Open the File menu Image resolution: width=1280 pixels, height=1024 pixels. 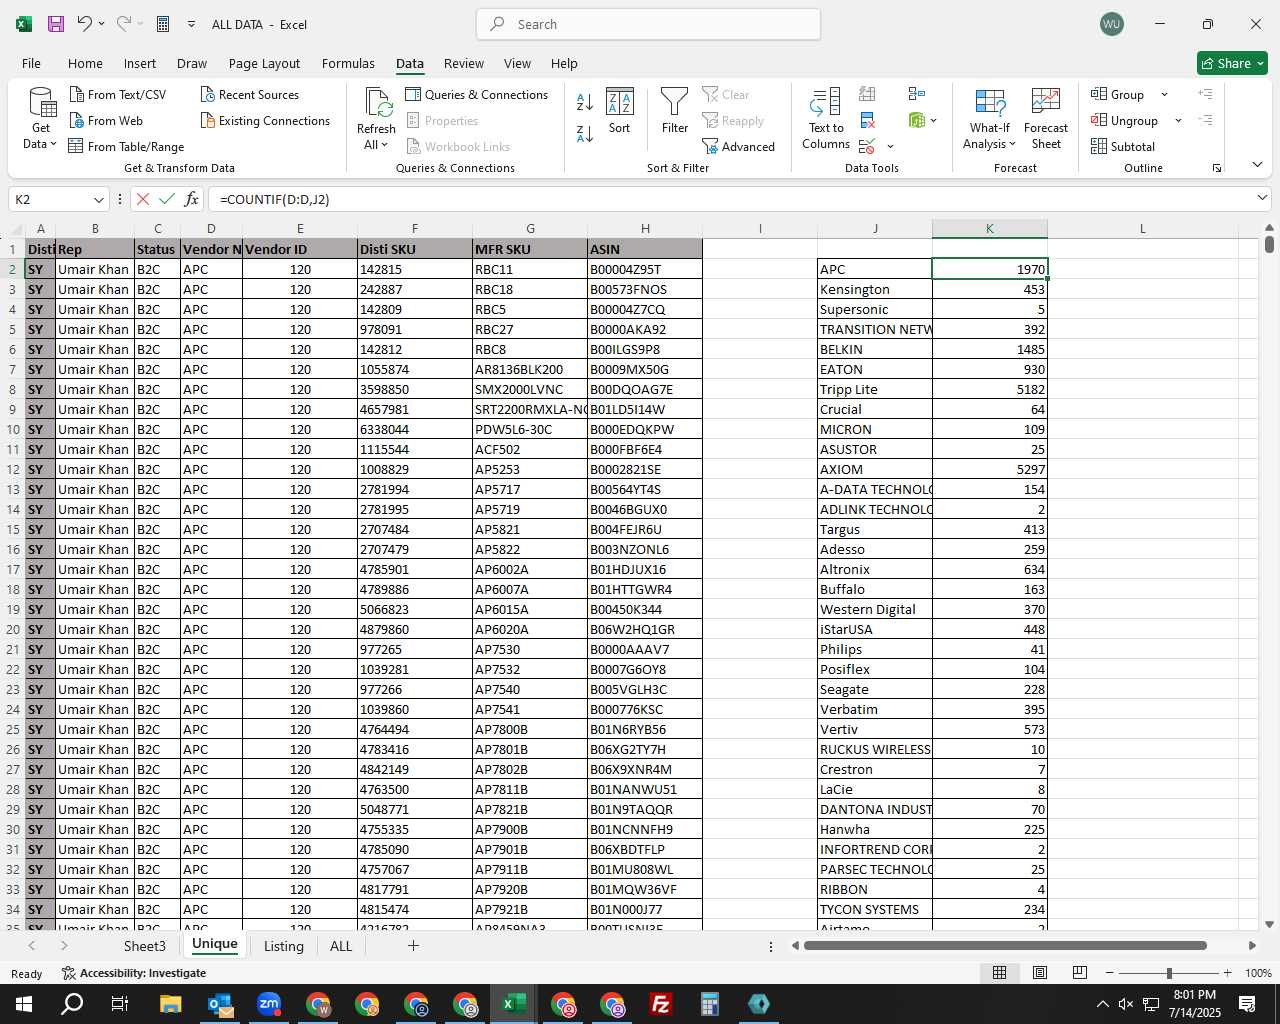31,63
